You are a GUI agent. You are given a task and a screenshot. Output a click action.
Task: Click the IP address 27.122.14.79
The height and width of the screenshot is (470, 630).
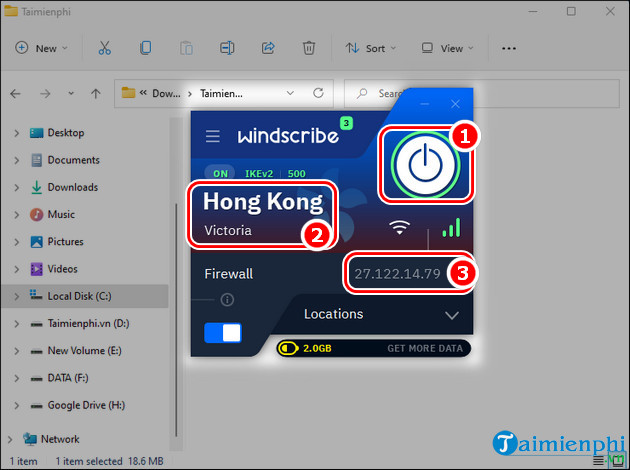coord(397,274)
